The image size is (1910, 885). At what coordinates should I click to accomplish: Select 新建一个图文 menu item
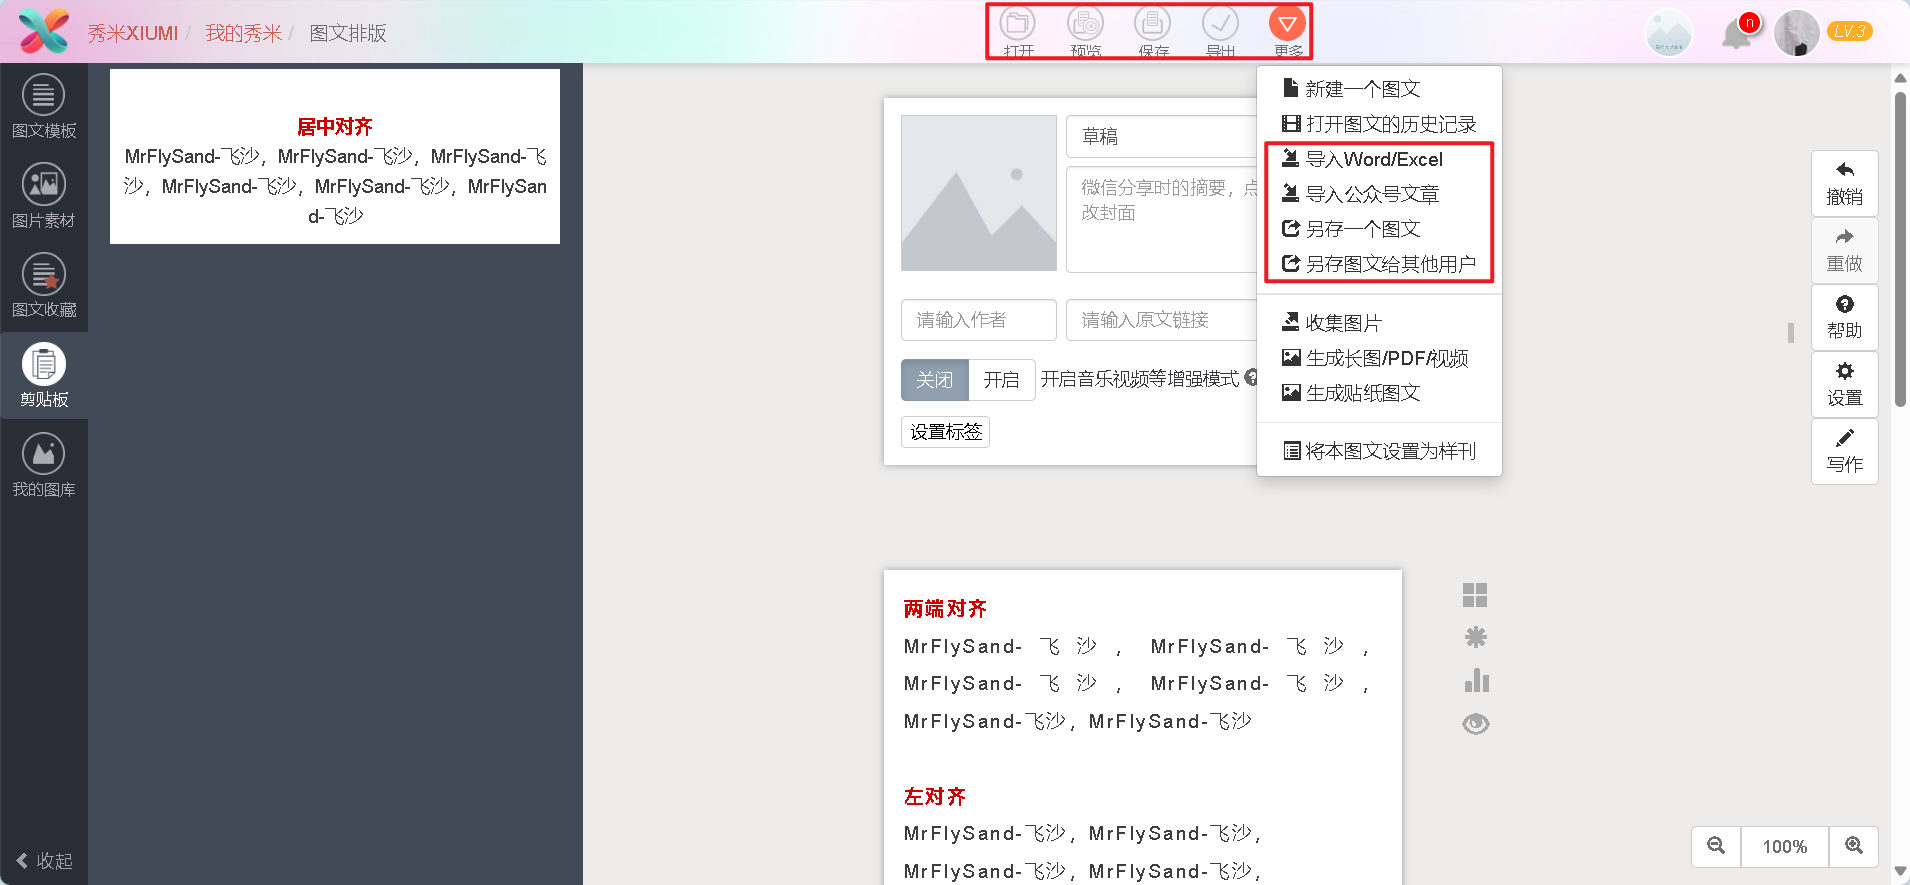tap(1379, 89)
